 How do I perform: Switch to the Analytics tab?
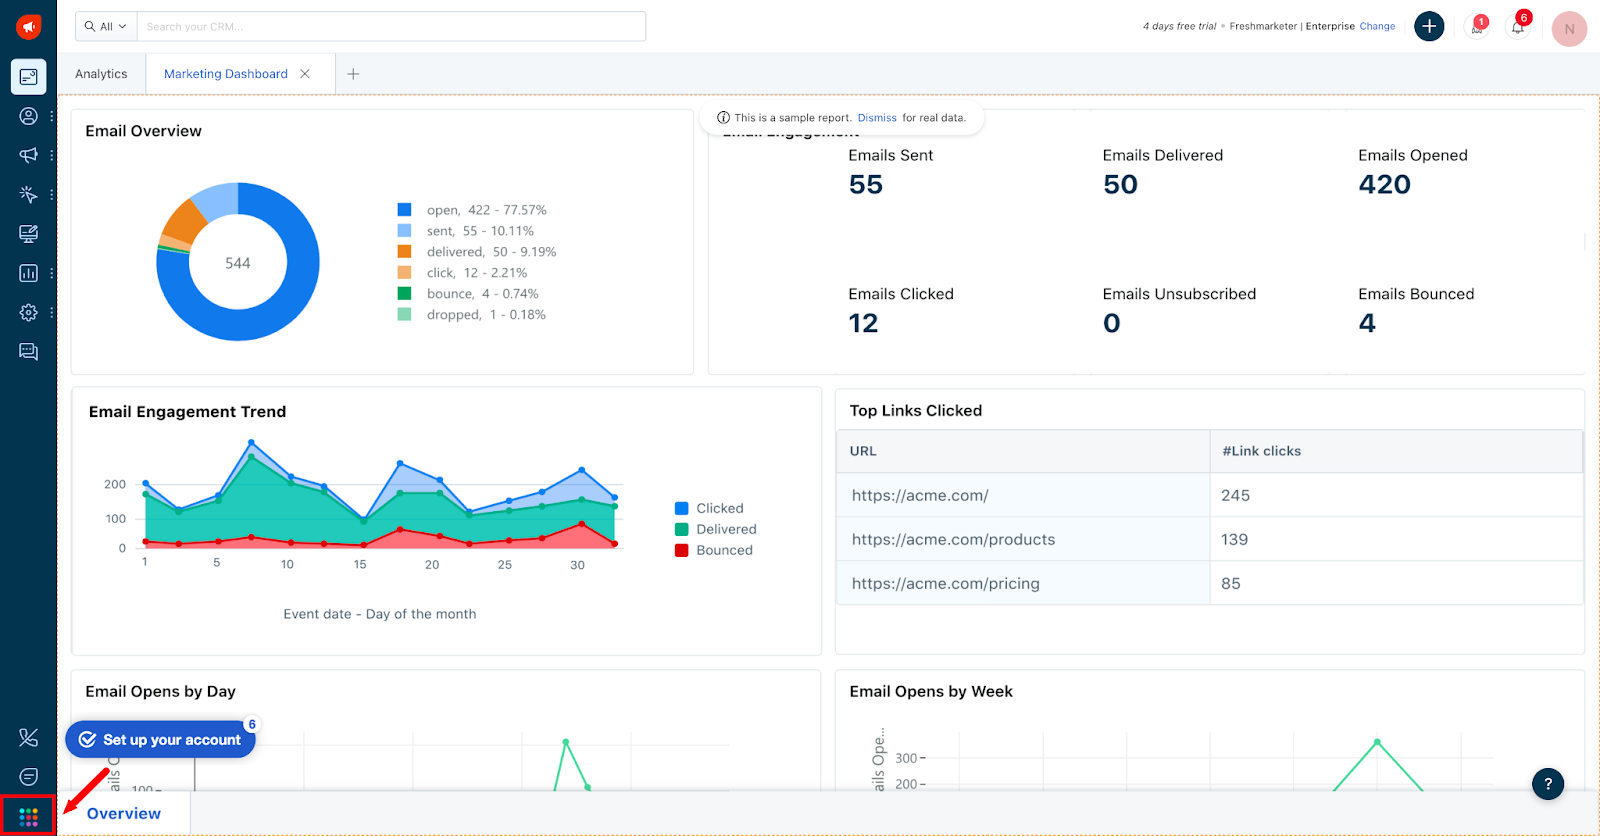point(101,74)
